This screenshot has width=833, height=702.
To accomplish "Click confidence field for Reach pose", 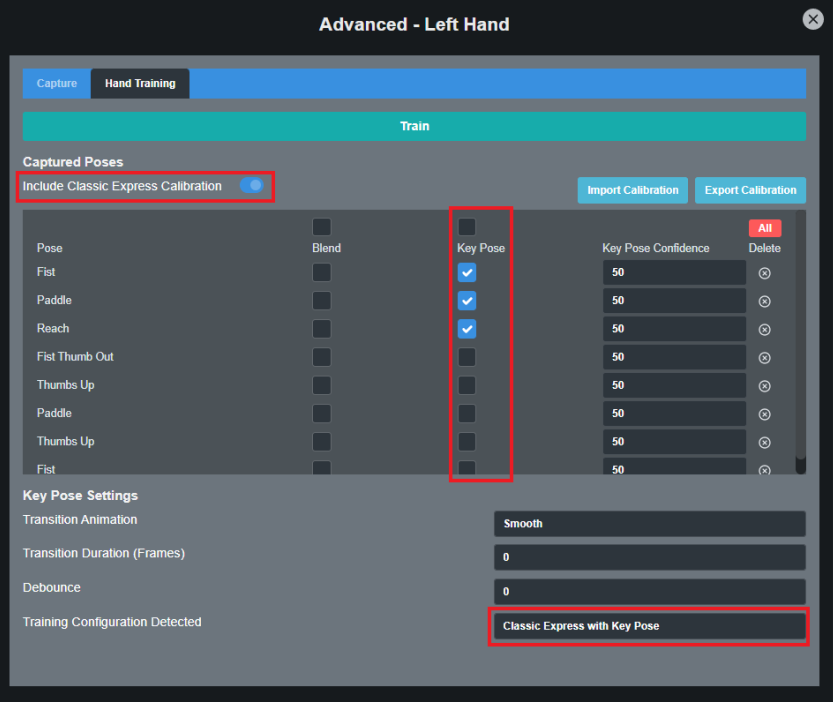I will (x=674, y=329).
